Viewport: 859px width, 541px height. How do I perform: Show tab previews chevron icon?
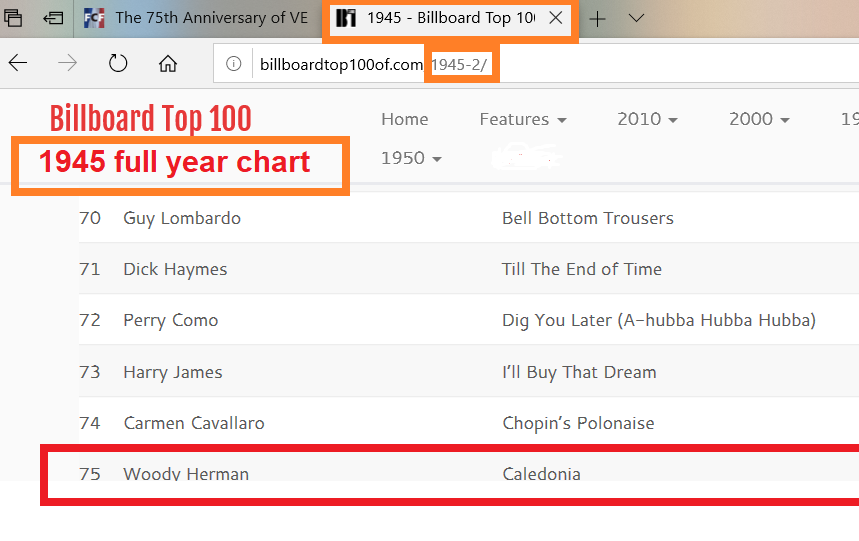[636, 19]
